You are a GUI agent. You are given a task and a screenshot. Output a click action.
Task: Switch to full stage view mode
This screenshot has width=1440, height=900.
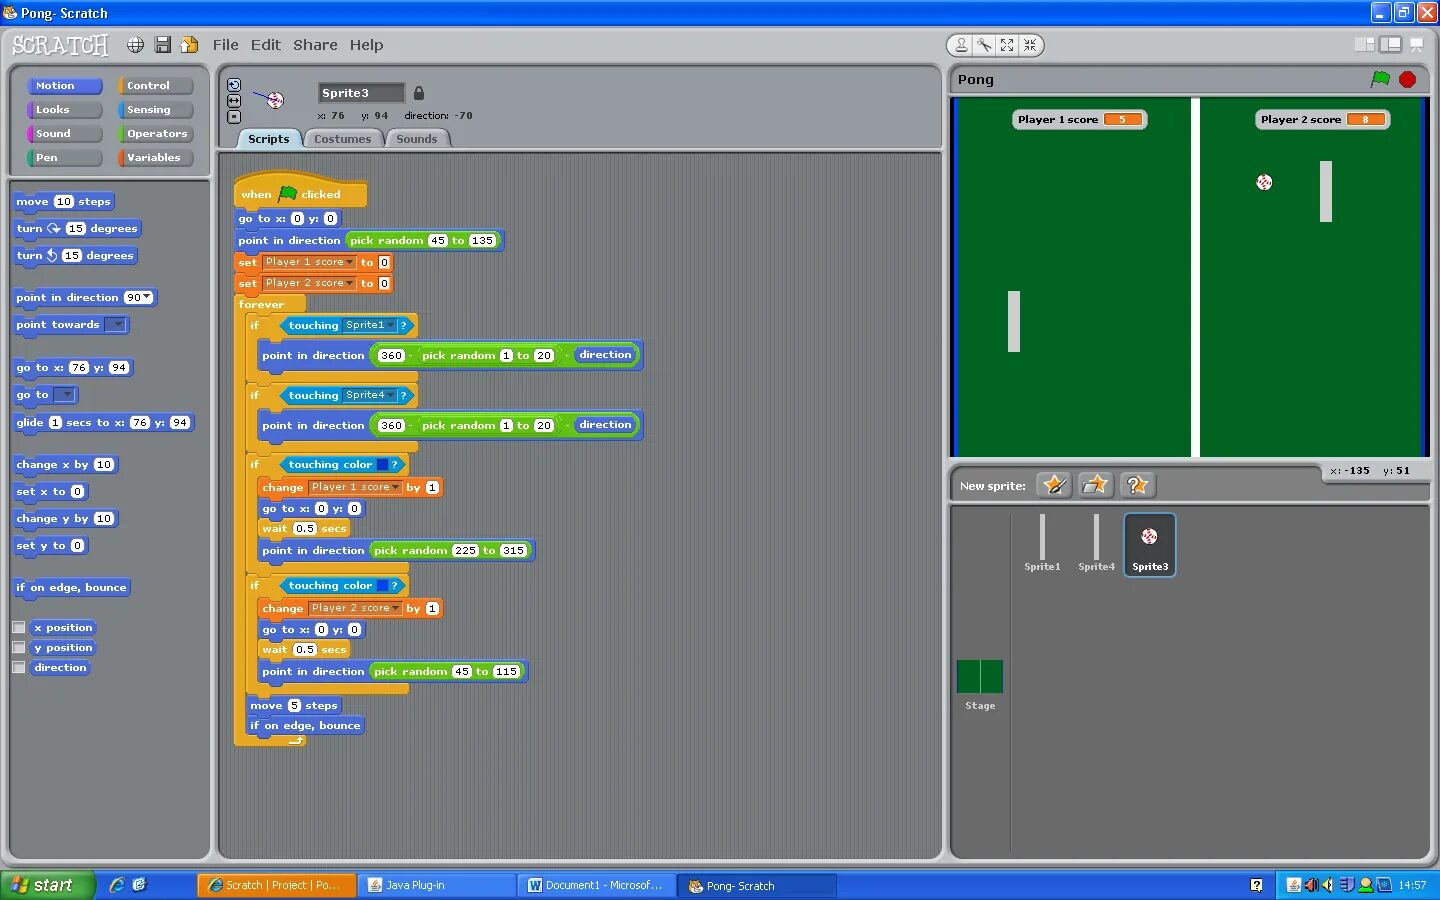pyautogui.click(x=1390, y=45)
